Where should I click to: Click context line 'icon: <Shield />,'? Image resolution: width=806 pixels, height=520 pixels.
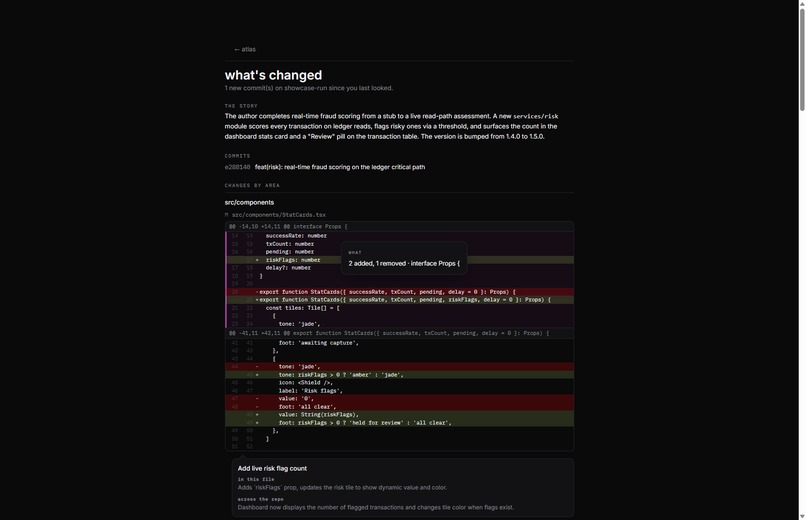[x=399, y=383]
